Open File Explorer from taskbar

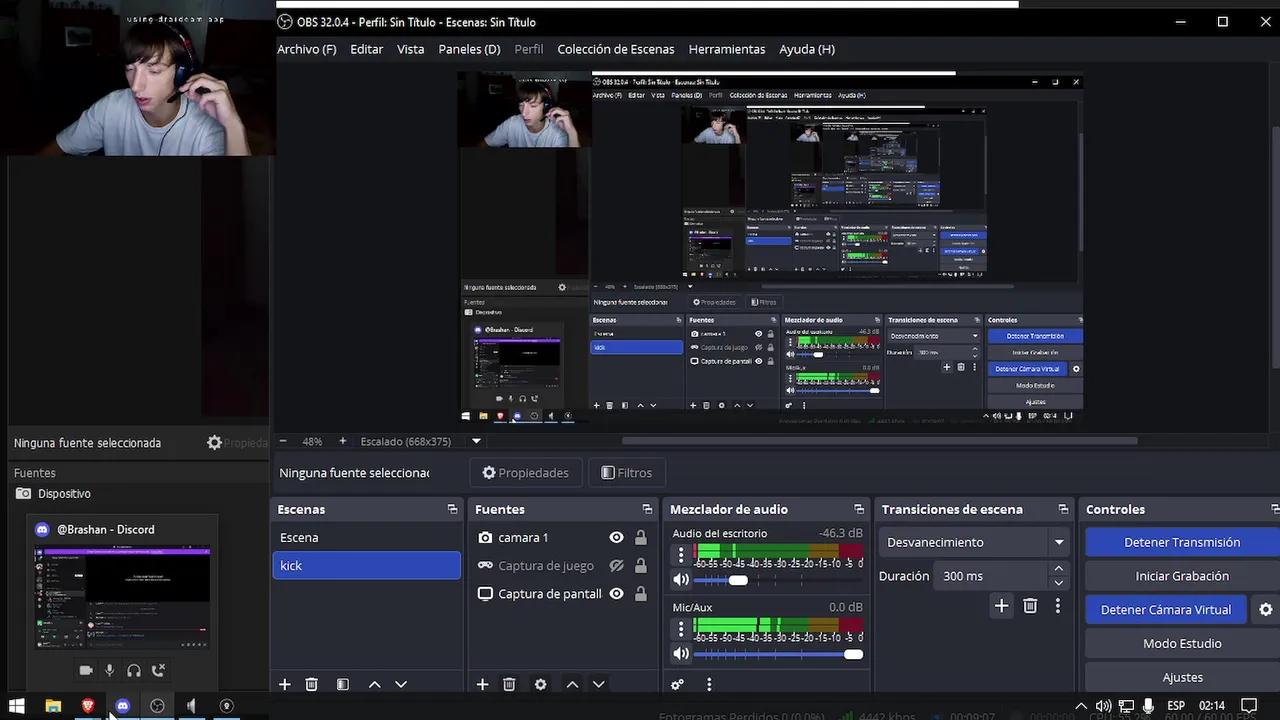click(53, 706)
